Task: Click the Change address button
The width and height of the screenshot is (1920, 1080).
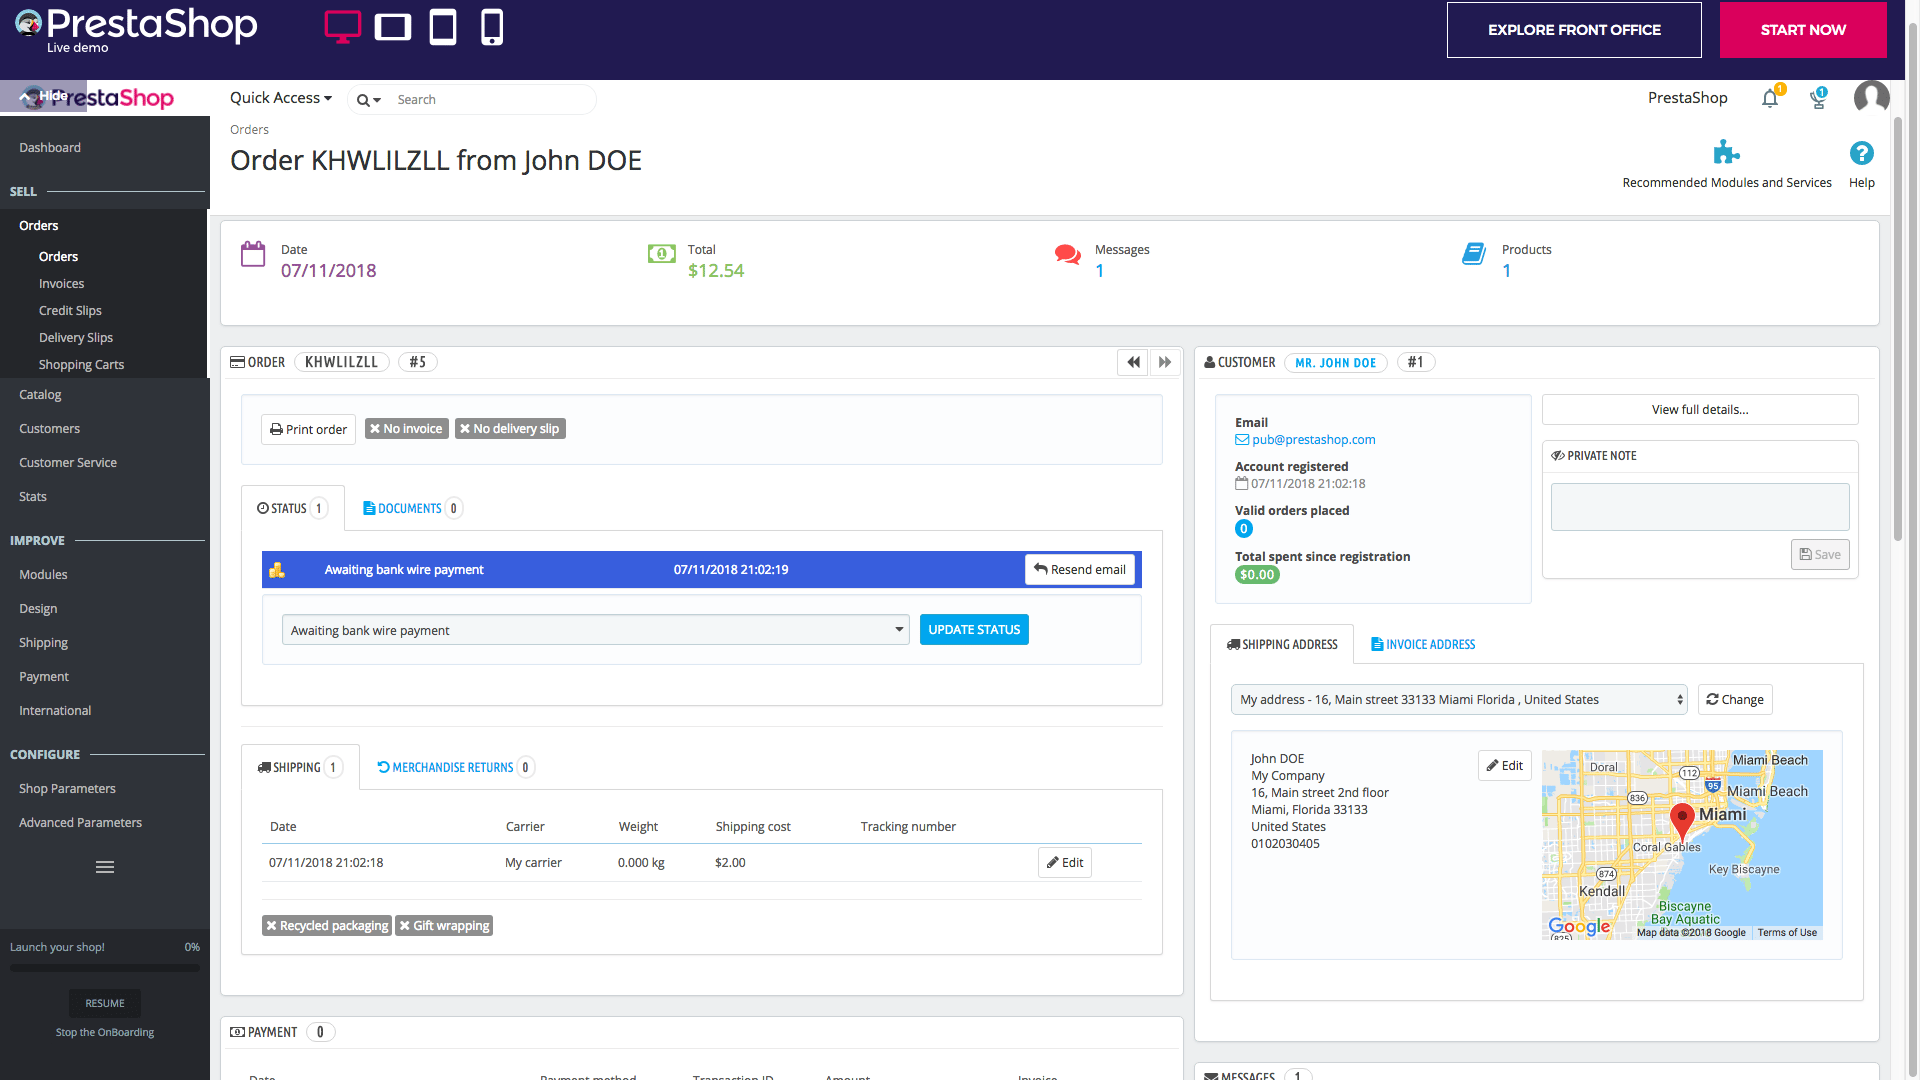Action: click(x=1734, y=700)
